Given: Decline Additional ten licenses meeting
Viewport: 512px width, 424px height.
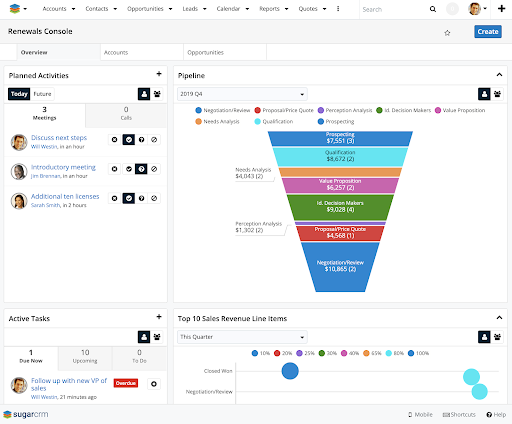Looking at the screenshot, I should 114,198.
